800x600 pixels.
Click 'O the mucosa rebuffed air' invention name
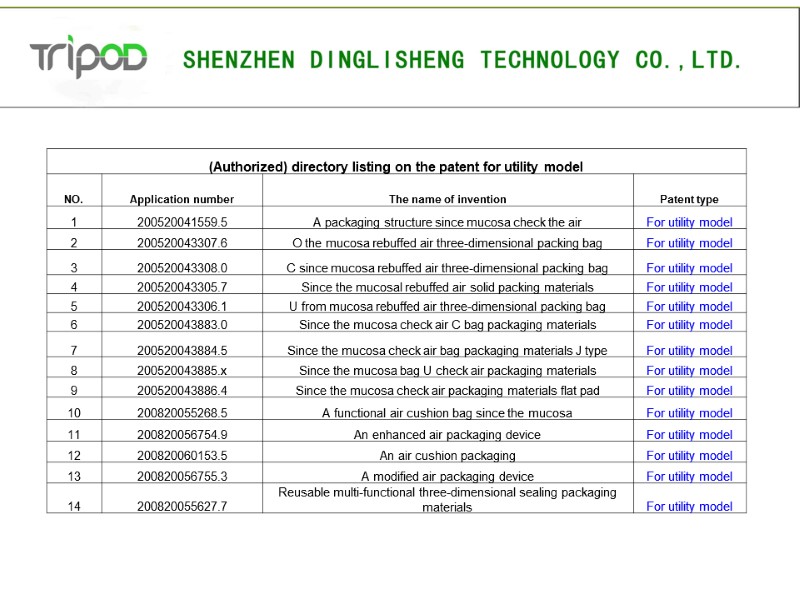coord(447,243)
